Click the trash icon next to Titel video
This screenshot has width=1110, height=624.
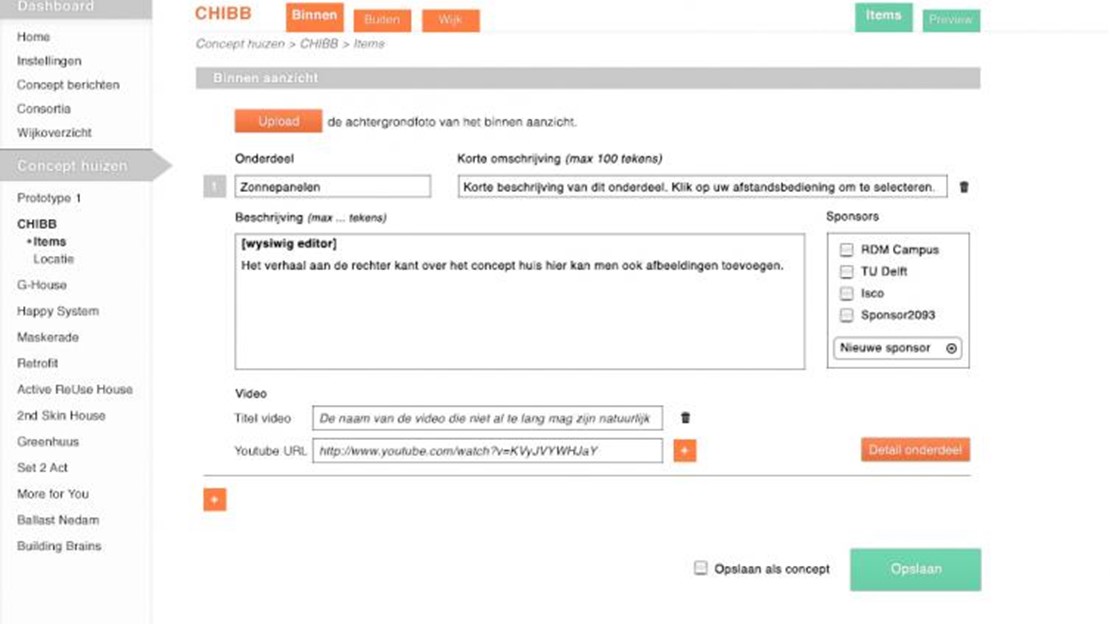click(x=685, y=418)
